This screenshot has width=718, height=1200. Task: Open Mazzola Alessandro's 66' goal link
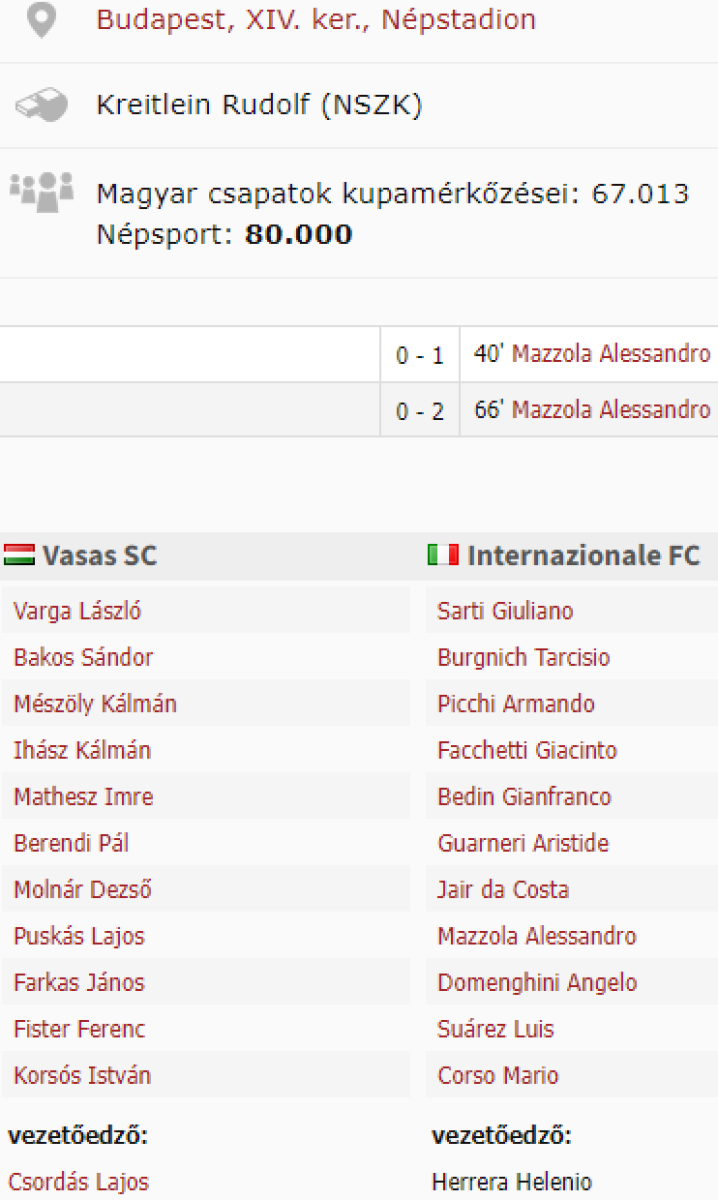click(x=611, y=410)
